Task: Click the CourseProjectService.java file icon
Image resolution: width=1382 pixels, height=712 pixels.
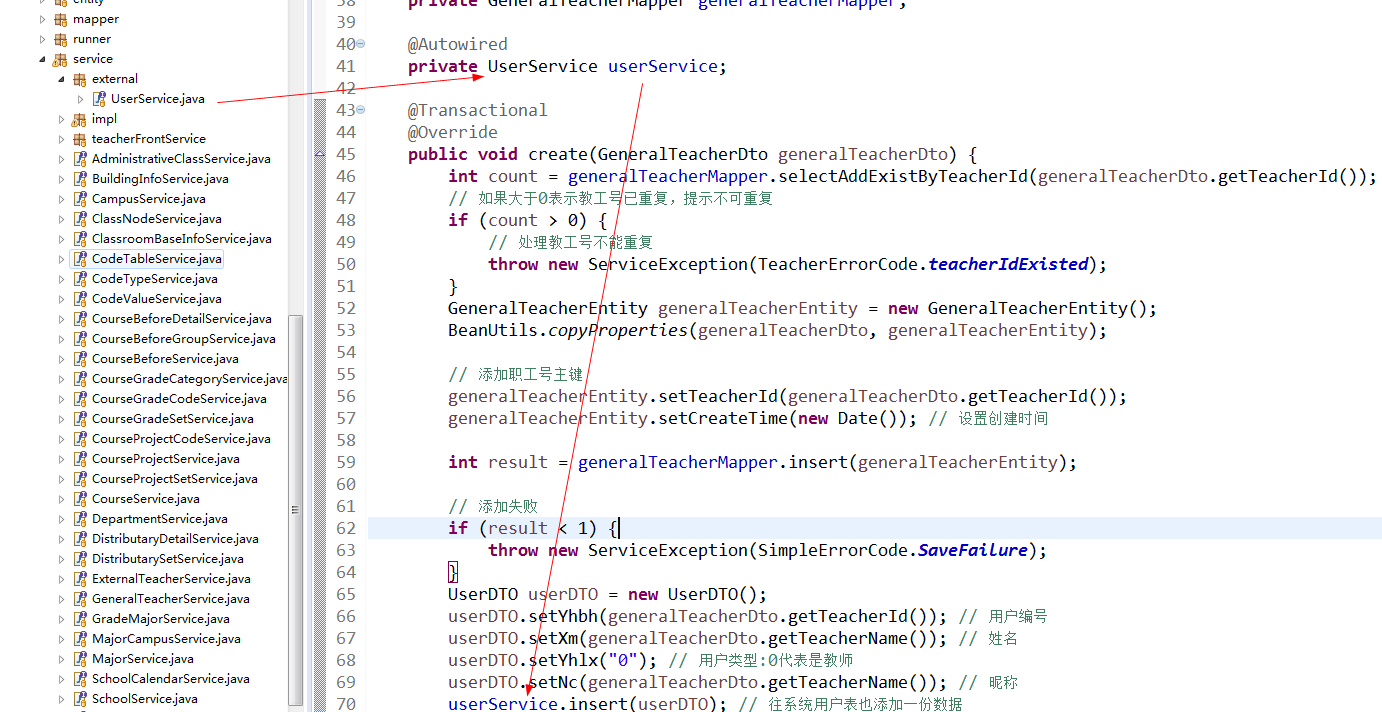Action: coord(80,459)
